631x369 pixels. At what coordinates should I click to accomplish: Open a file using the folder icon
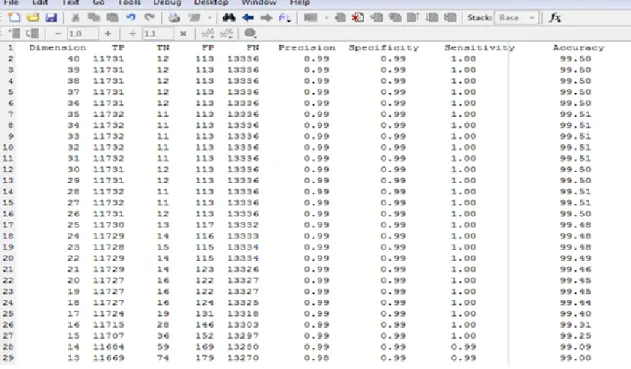pyautogui.click(x=33, y=17)
